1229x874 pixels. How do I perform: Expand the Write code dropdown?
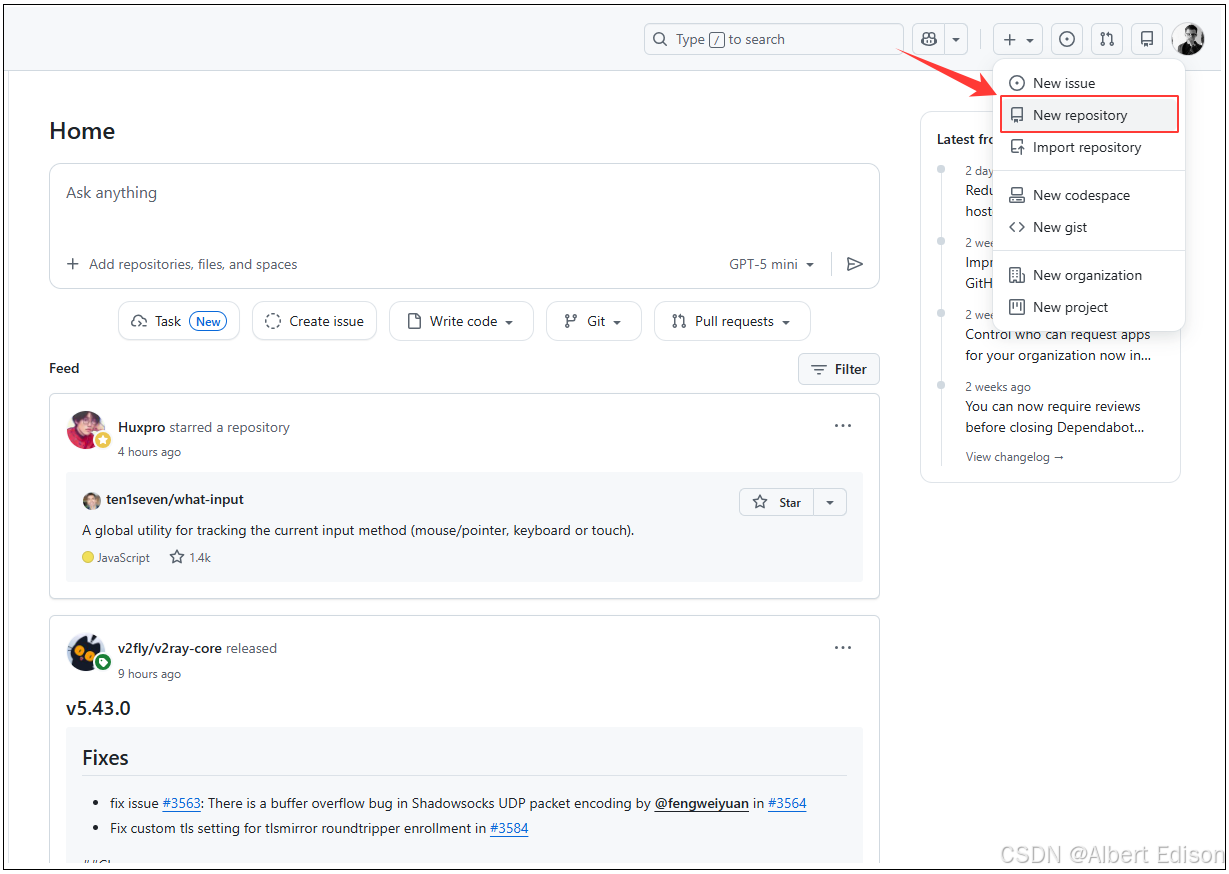coord(461,321)
